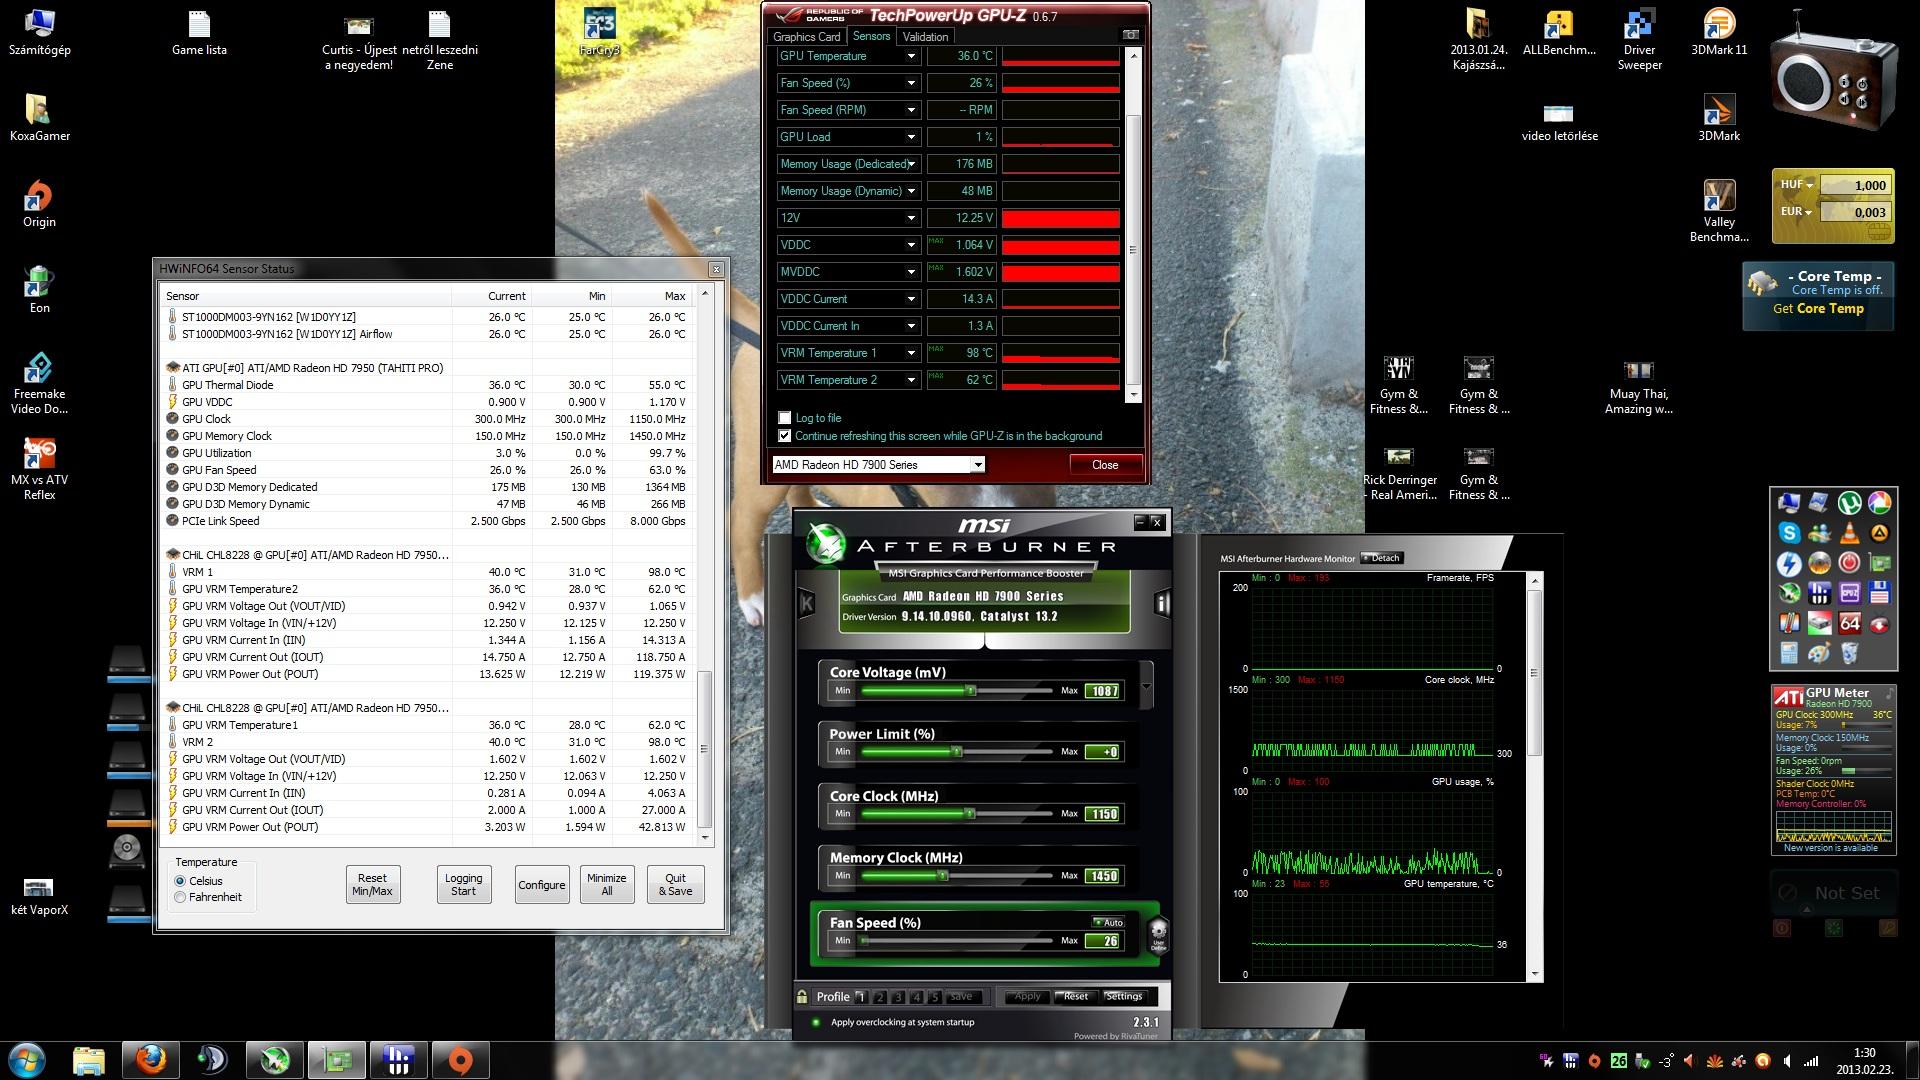
Task: Toggle Auto fan speed in Afterburner
Action: pyautogui.click(x=1108, y=922)
